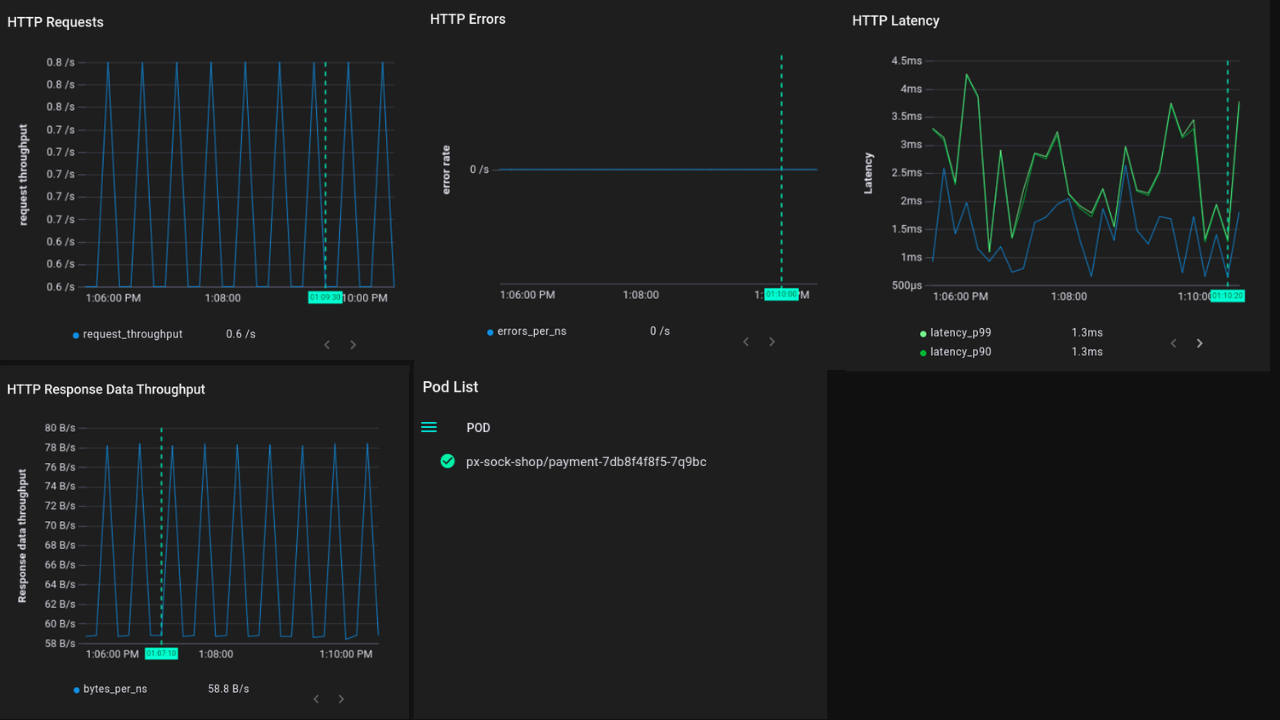Viewport: 1280px width, 720px height.
Task: Open the Pod List column options menu icon
Action: 428,426
